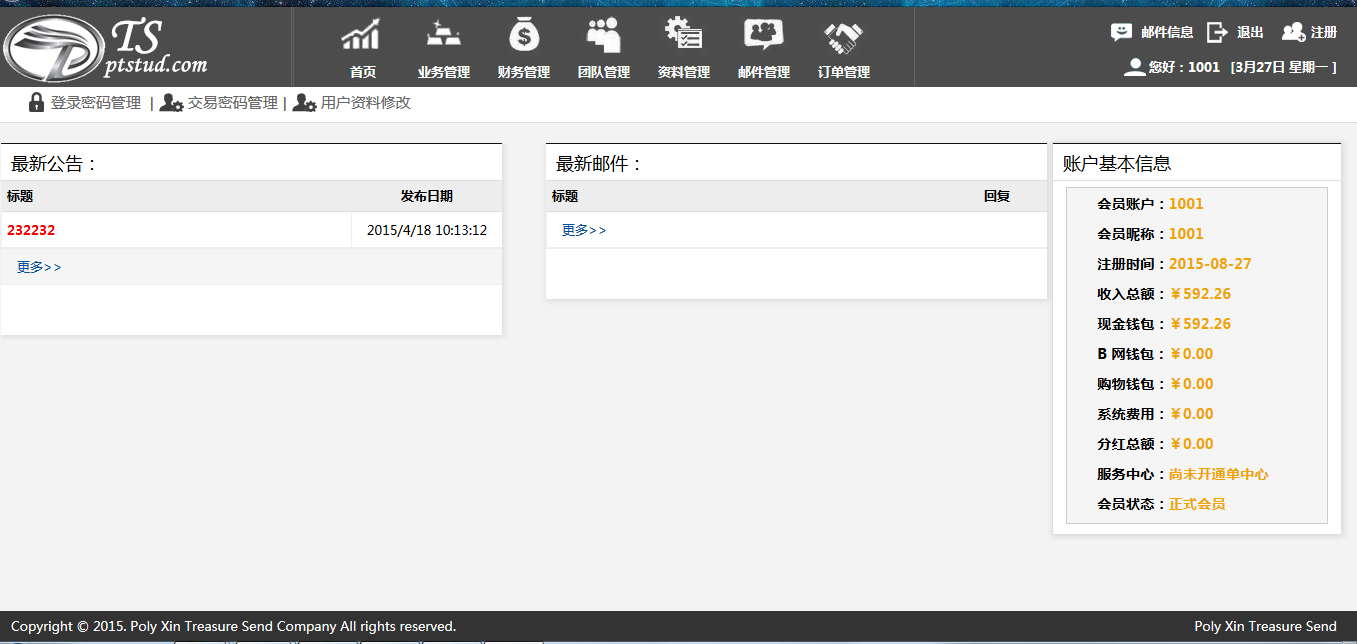Image resolution: width=1357 pixels, height=644 pixels.
Task: Click 会员状态 value 正式会员
Action: tap(1197, 504)
